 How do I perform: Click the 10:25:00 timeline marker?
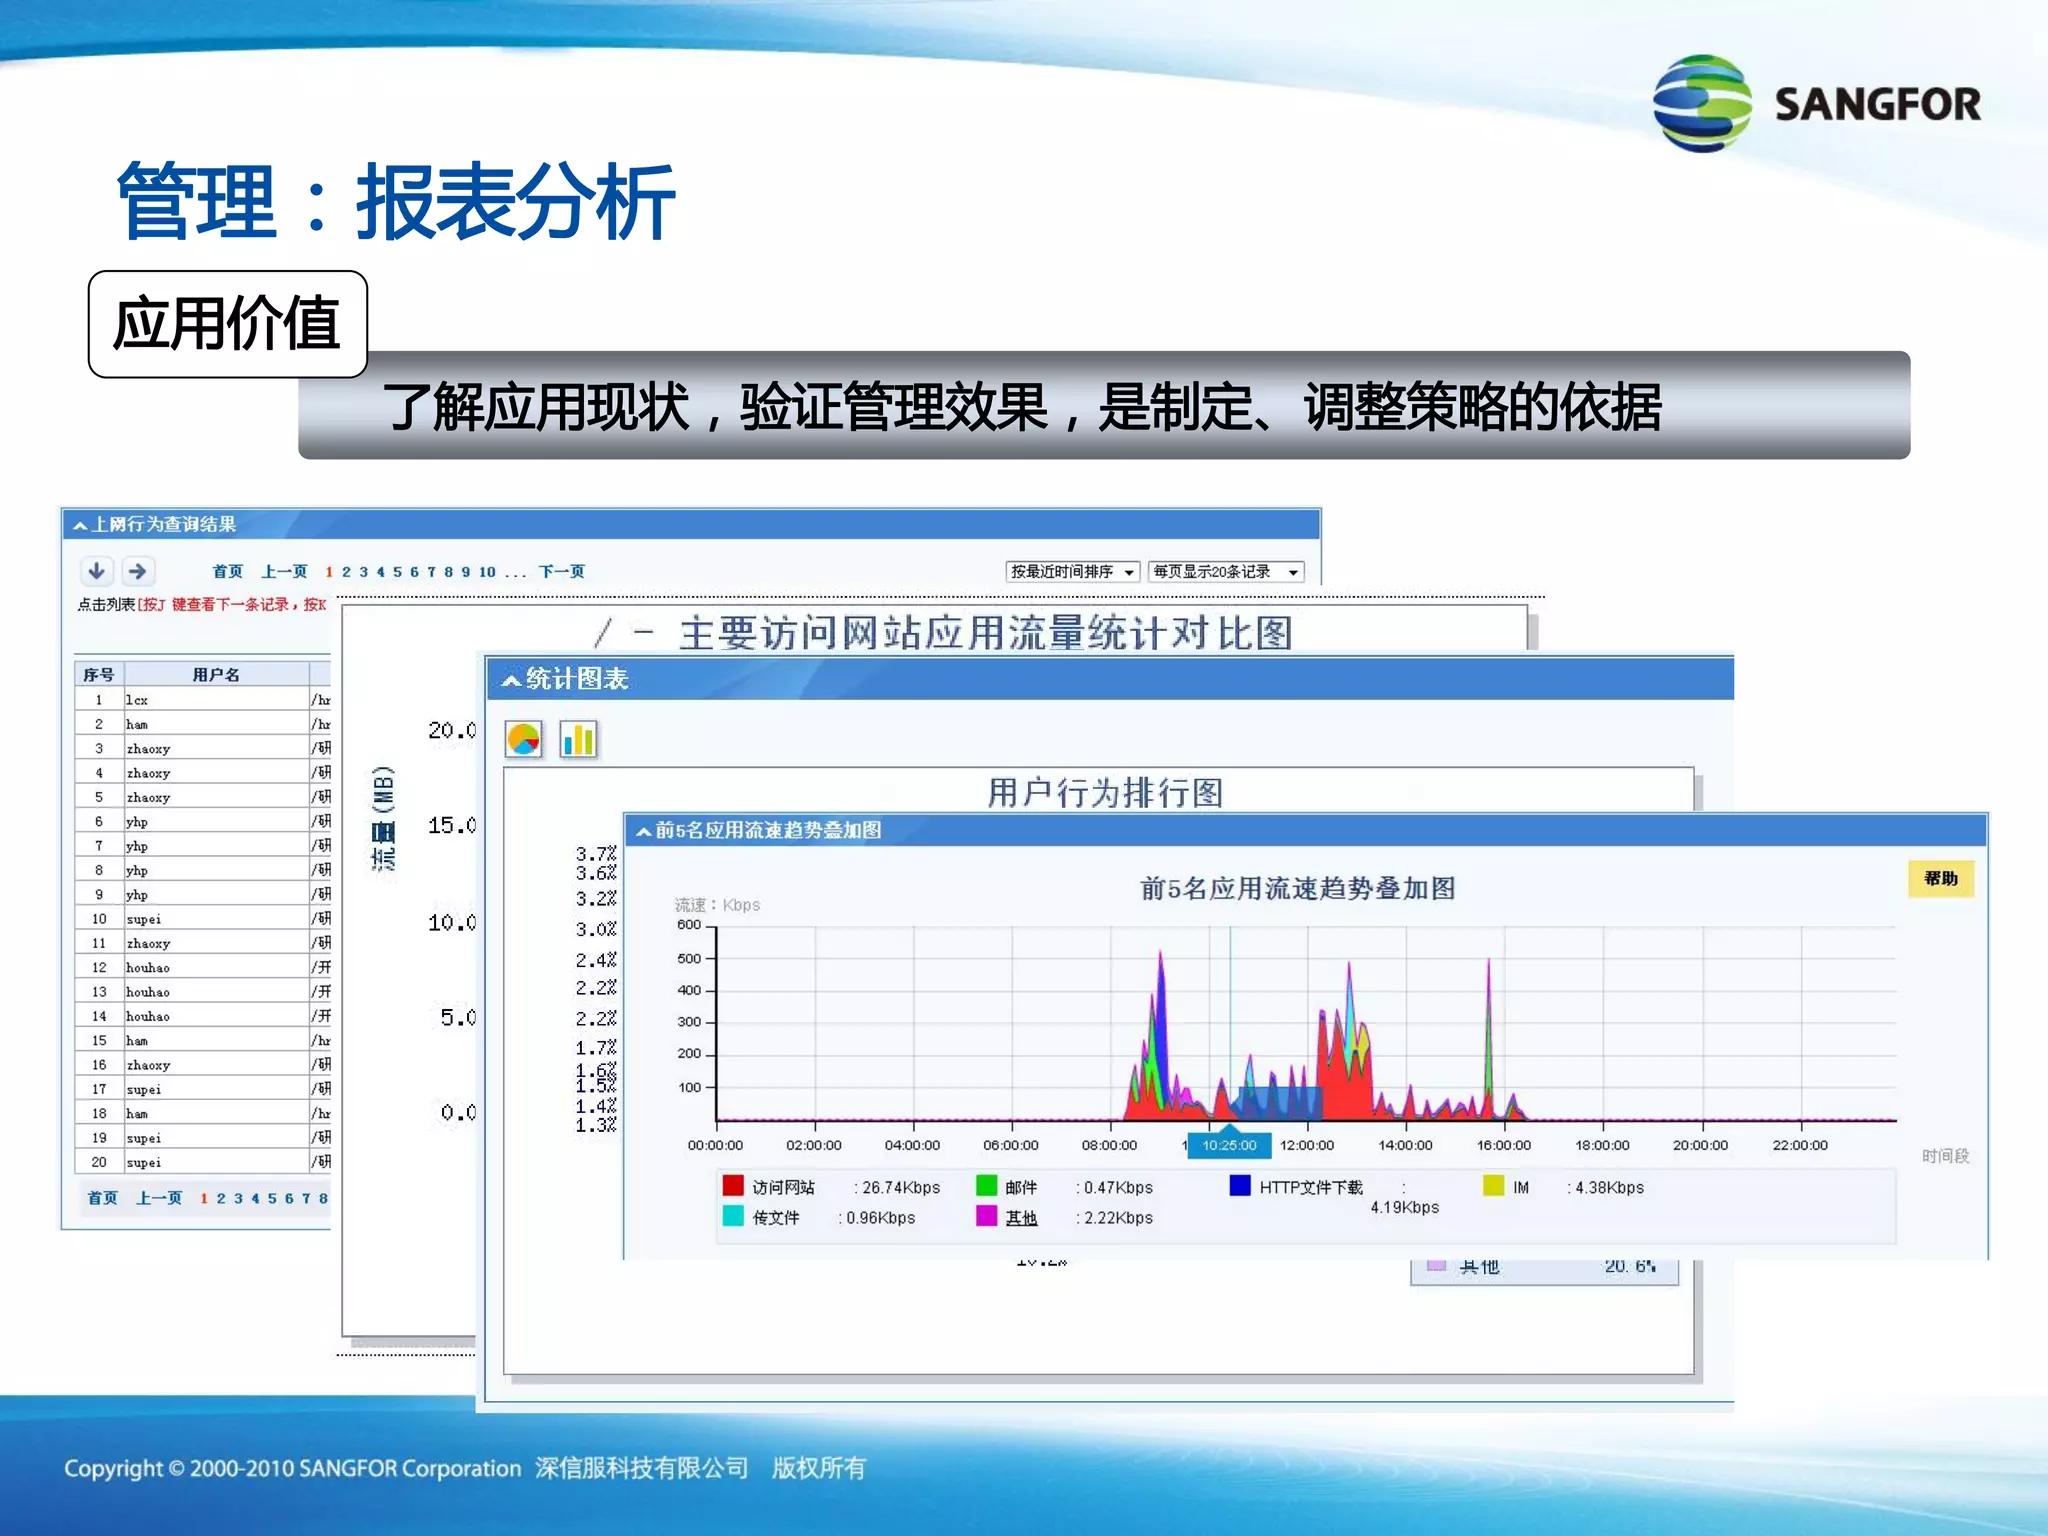1229,1146
